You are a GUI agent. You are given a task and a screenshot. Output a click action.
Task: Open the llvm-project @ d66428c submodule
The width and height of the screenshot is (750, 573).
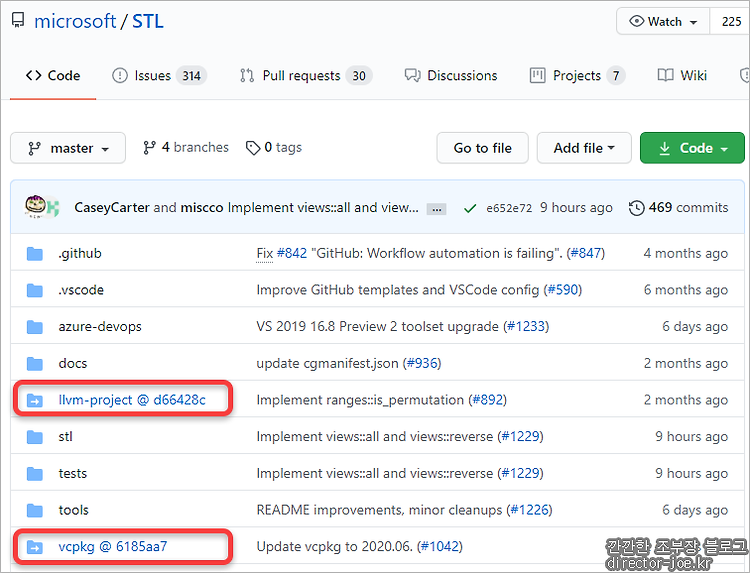[x=132, y=399]
